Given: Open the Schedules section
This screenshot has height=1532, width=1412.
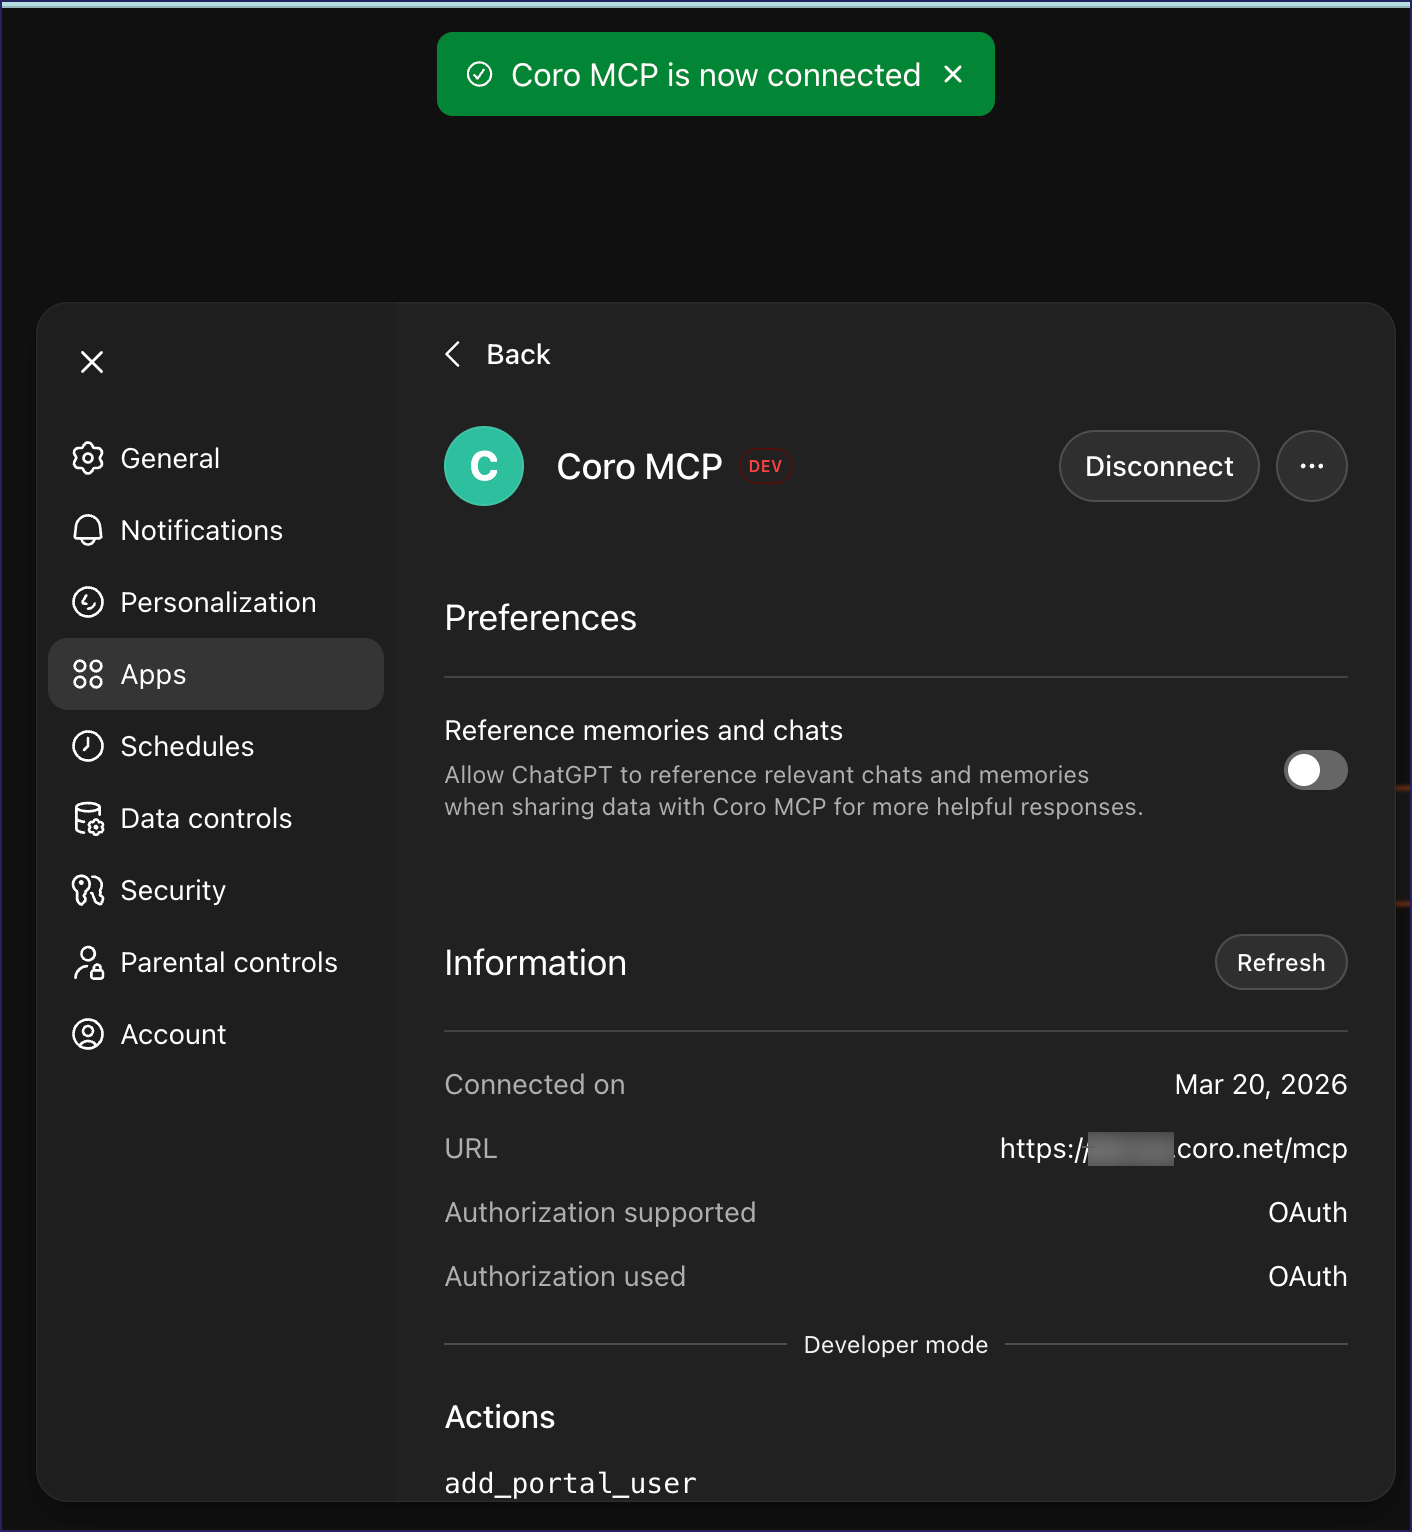Looking at the screenshot, I should [x=187, y=746].
